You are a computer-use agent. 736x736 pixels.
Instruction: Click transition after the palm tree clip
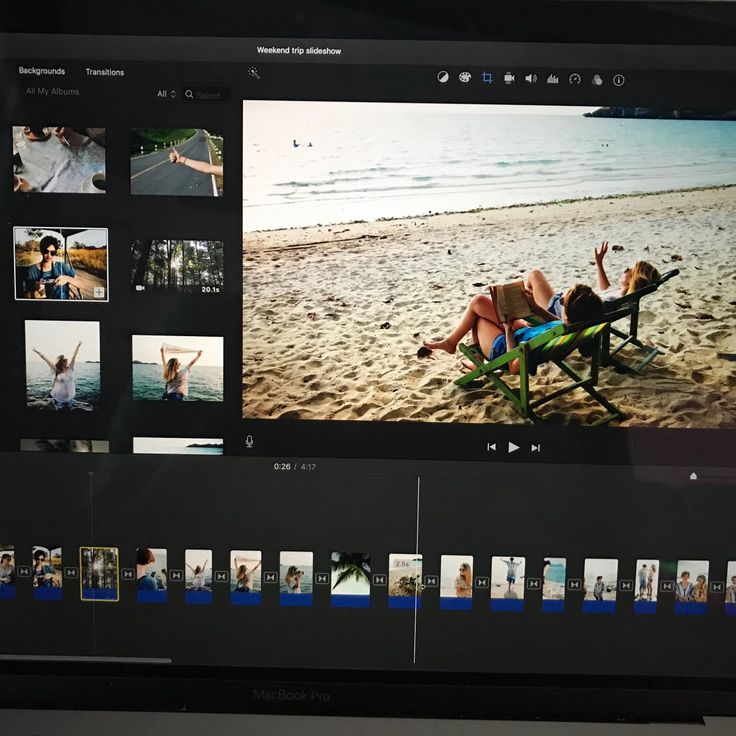point(379,580)
